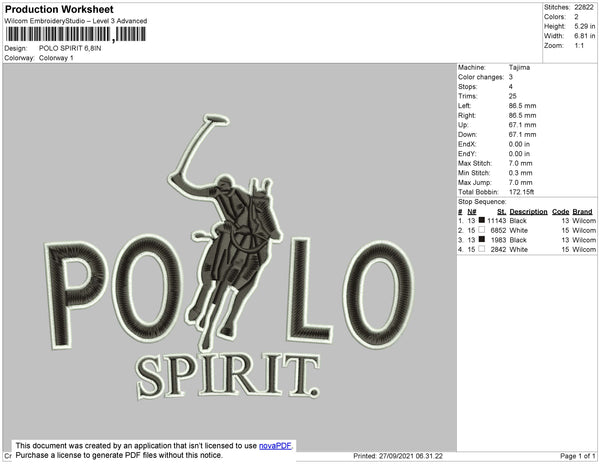This screenshot has width=600, height=464.
Task: Click the Total Bobbin value 172.15ft
Action: [x=522, y=192]
